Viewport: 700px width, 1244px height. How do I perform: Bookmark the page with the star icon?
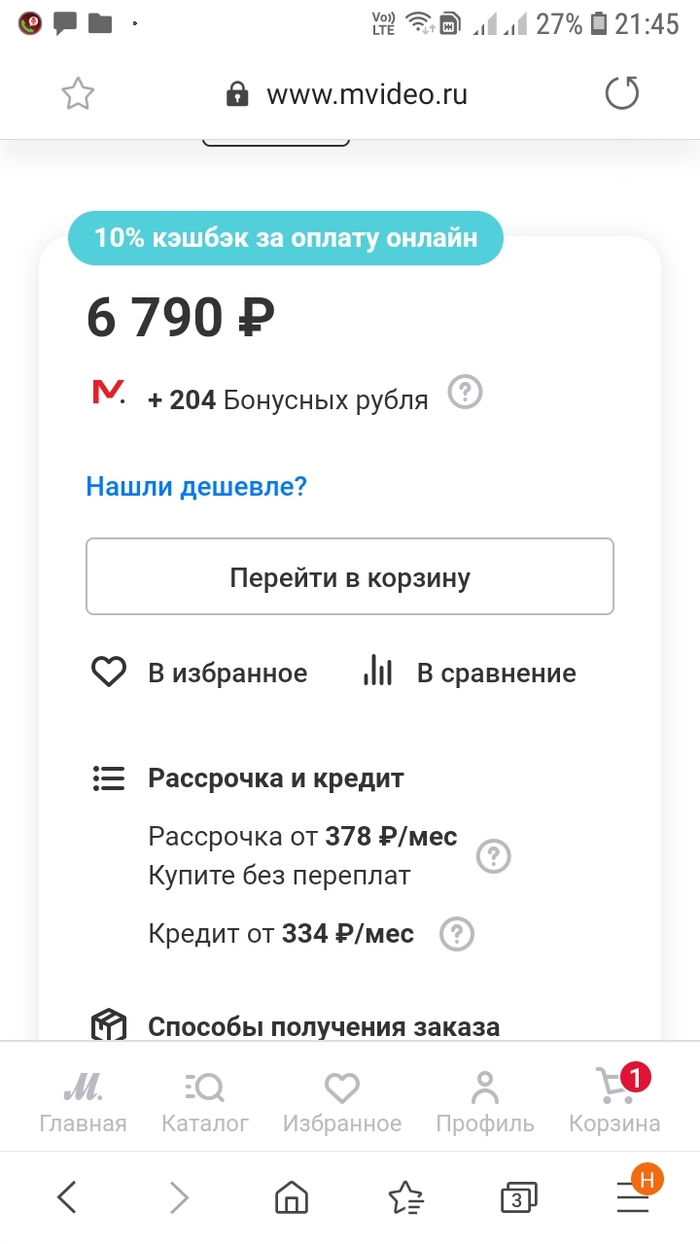coord(78,95)
